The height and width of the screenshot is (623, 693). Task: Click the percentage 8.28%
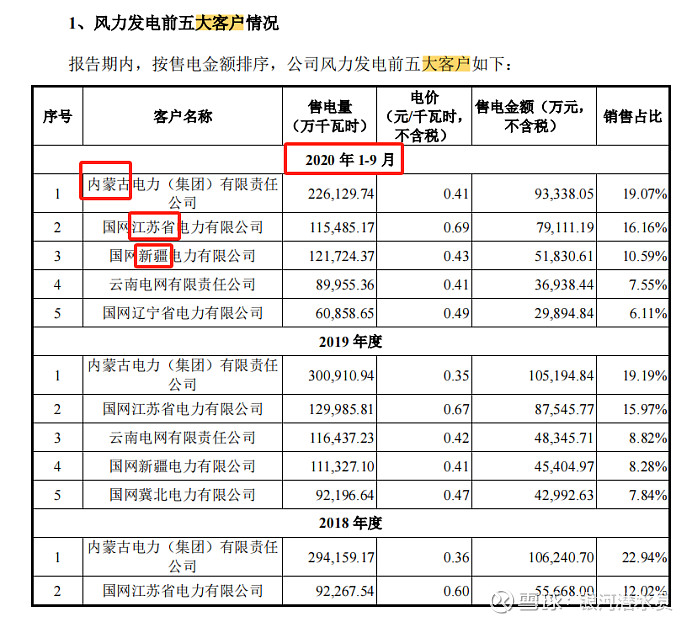[x=648, y=467]
